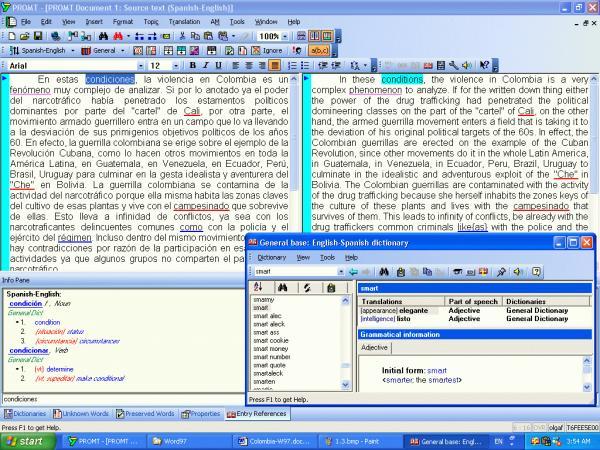Select the Adjective grammatical tab
This screenshot has height=450, width=600.
coord(374,347)
